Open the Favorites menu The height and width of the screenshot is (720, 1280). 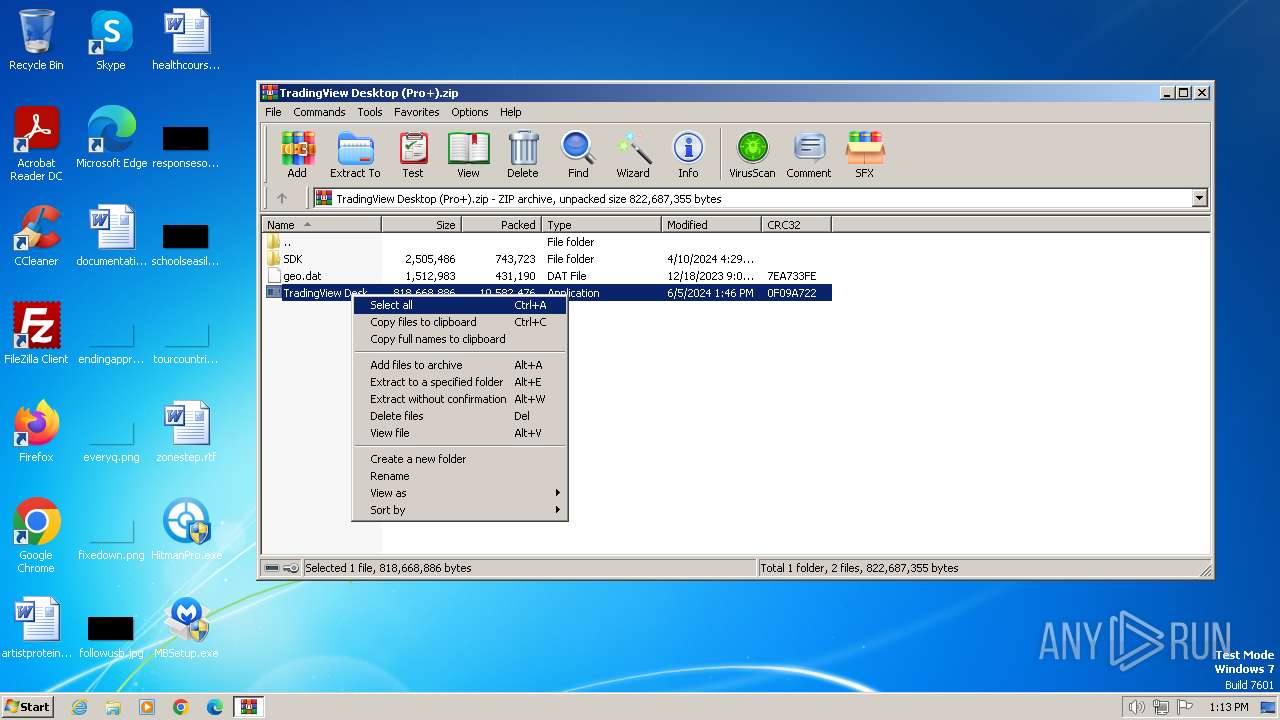click(417, 112)
